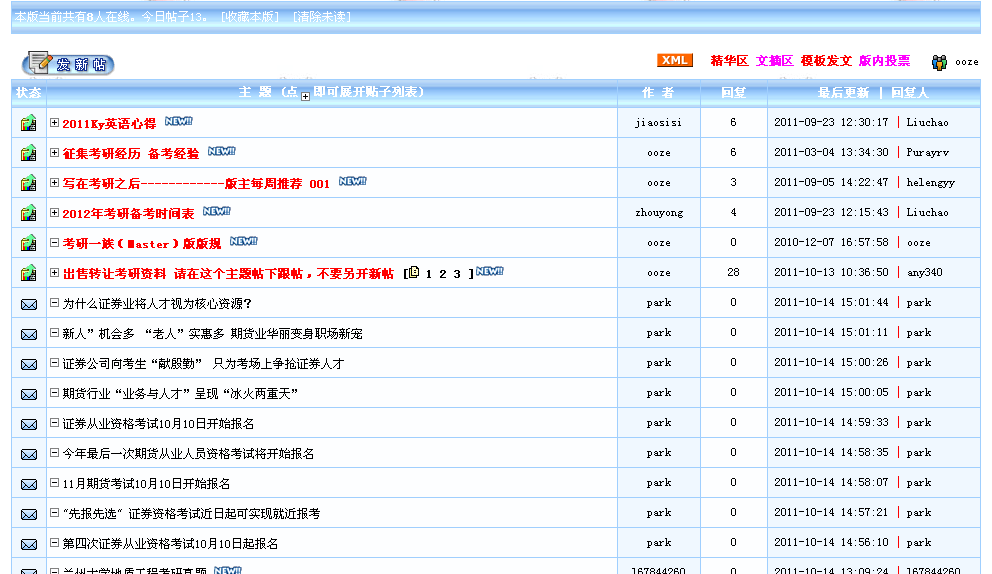
Task: Open thread 第四次证券从业资格考试10月10日起报名
Action: coord(170,544)
